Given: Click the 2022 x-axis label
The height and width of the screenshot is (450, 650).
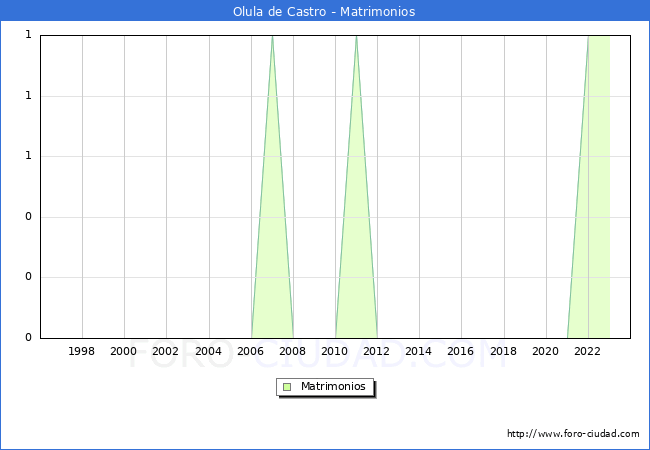Looking at the screenshot, I should [588, 352].
